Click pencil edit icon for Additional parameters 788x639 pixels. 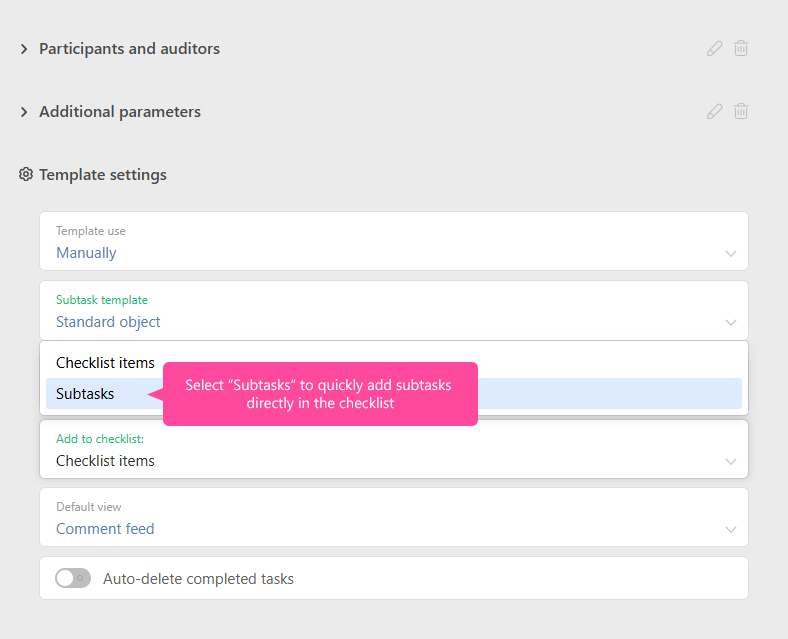coord(714,111)
